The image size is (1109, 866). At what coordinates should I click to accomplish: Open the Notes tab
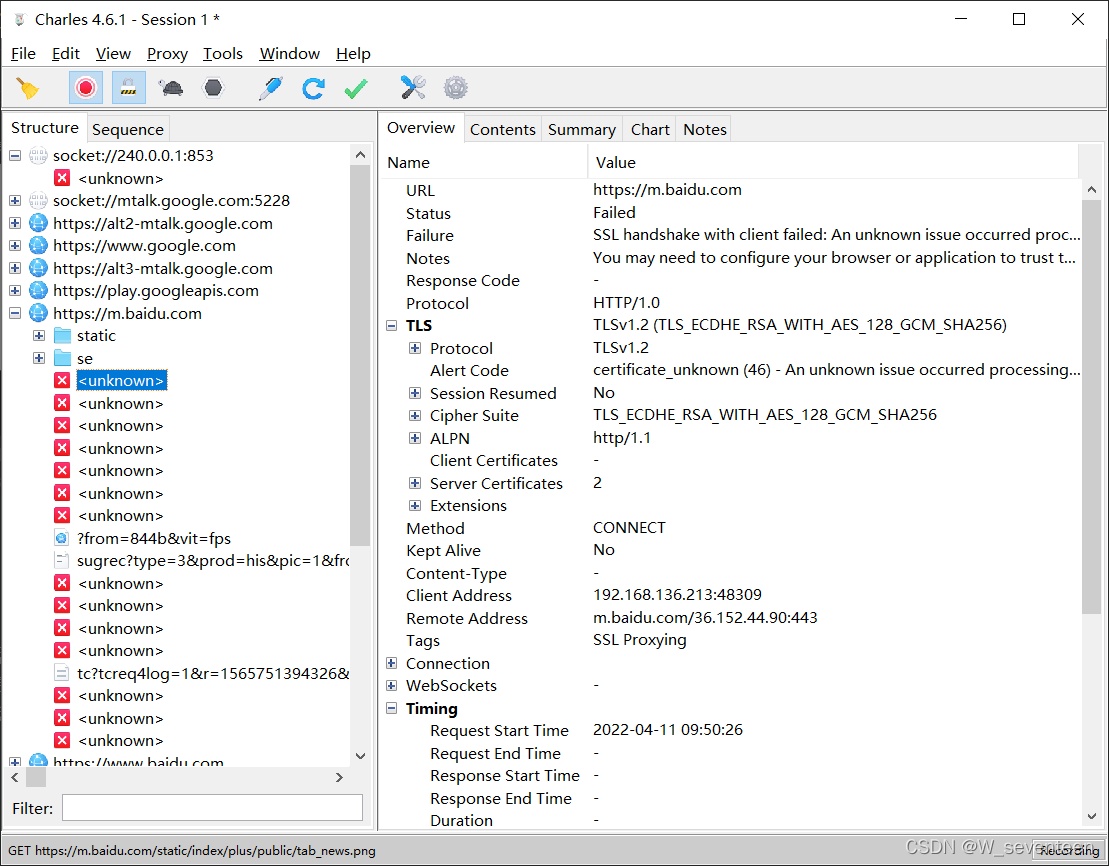coord(704,129)
